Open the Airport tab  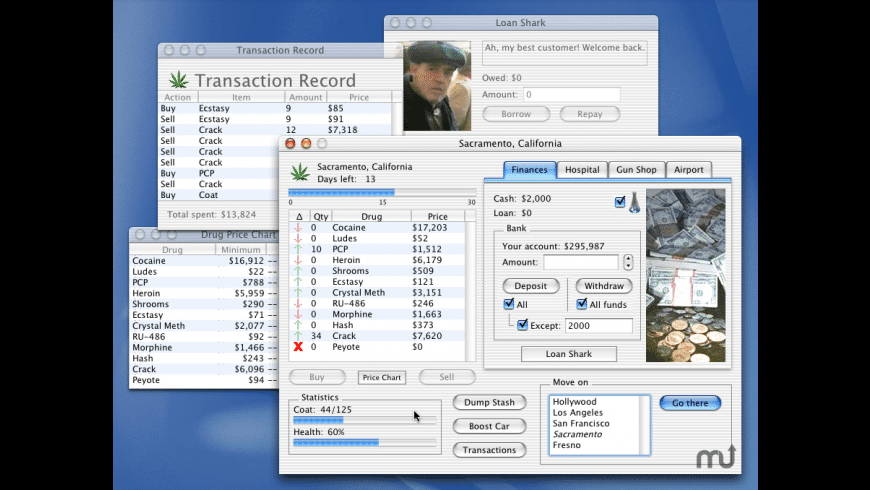pos(689,170)
